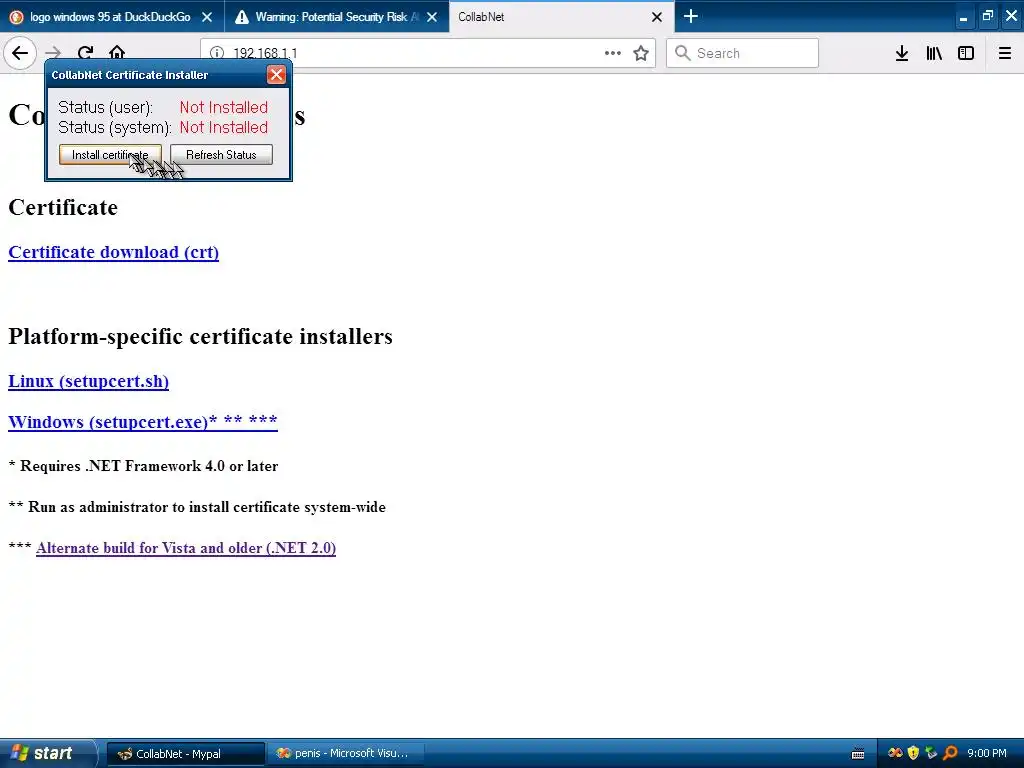The width and height of the screenshot is (1024, 768).
Task: Restore down the browser window
Action: click(987, 16)
